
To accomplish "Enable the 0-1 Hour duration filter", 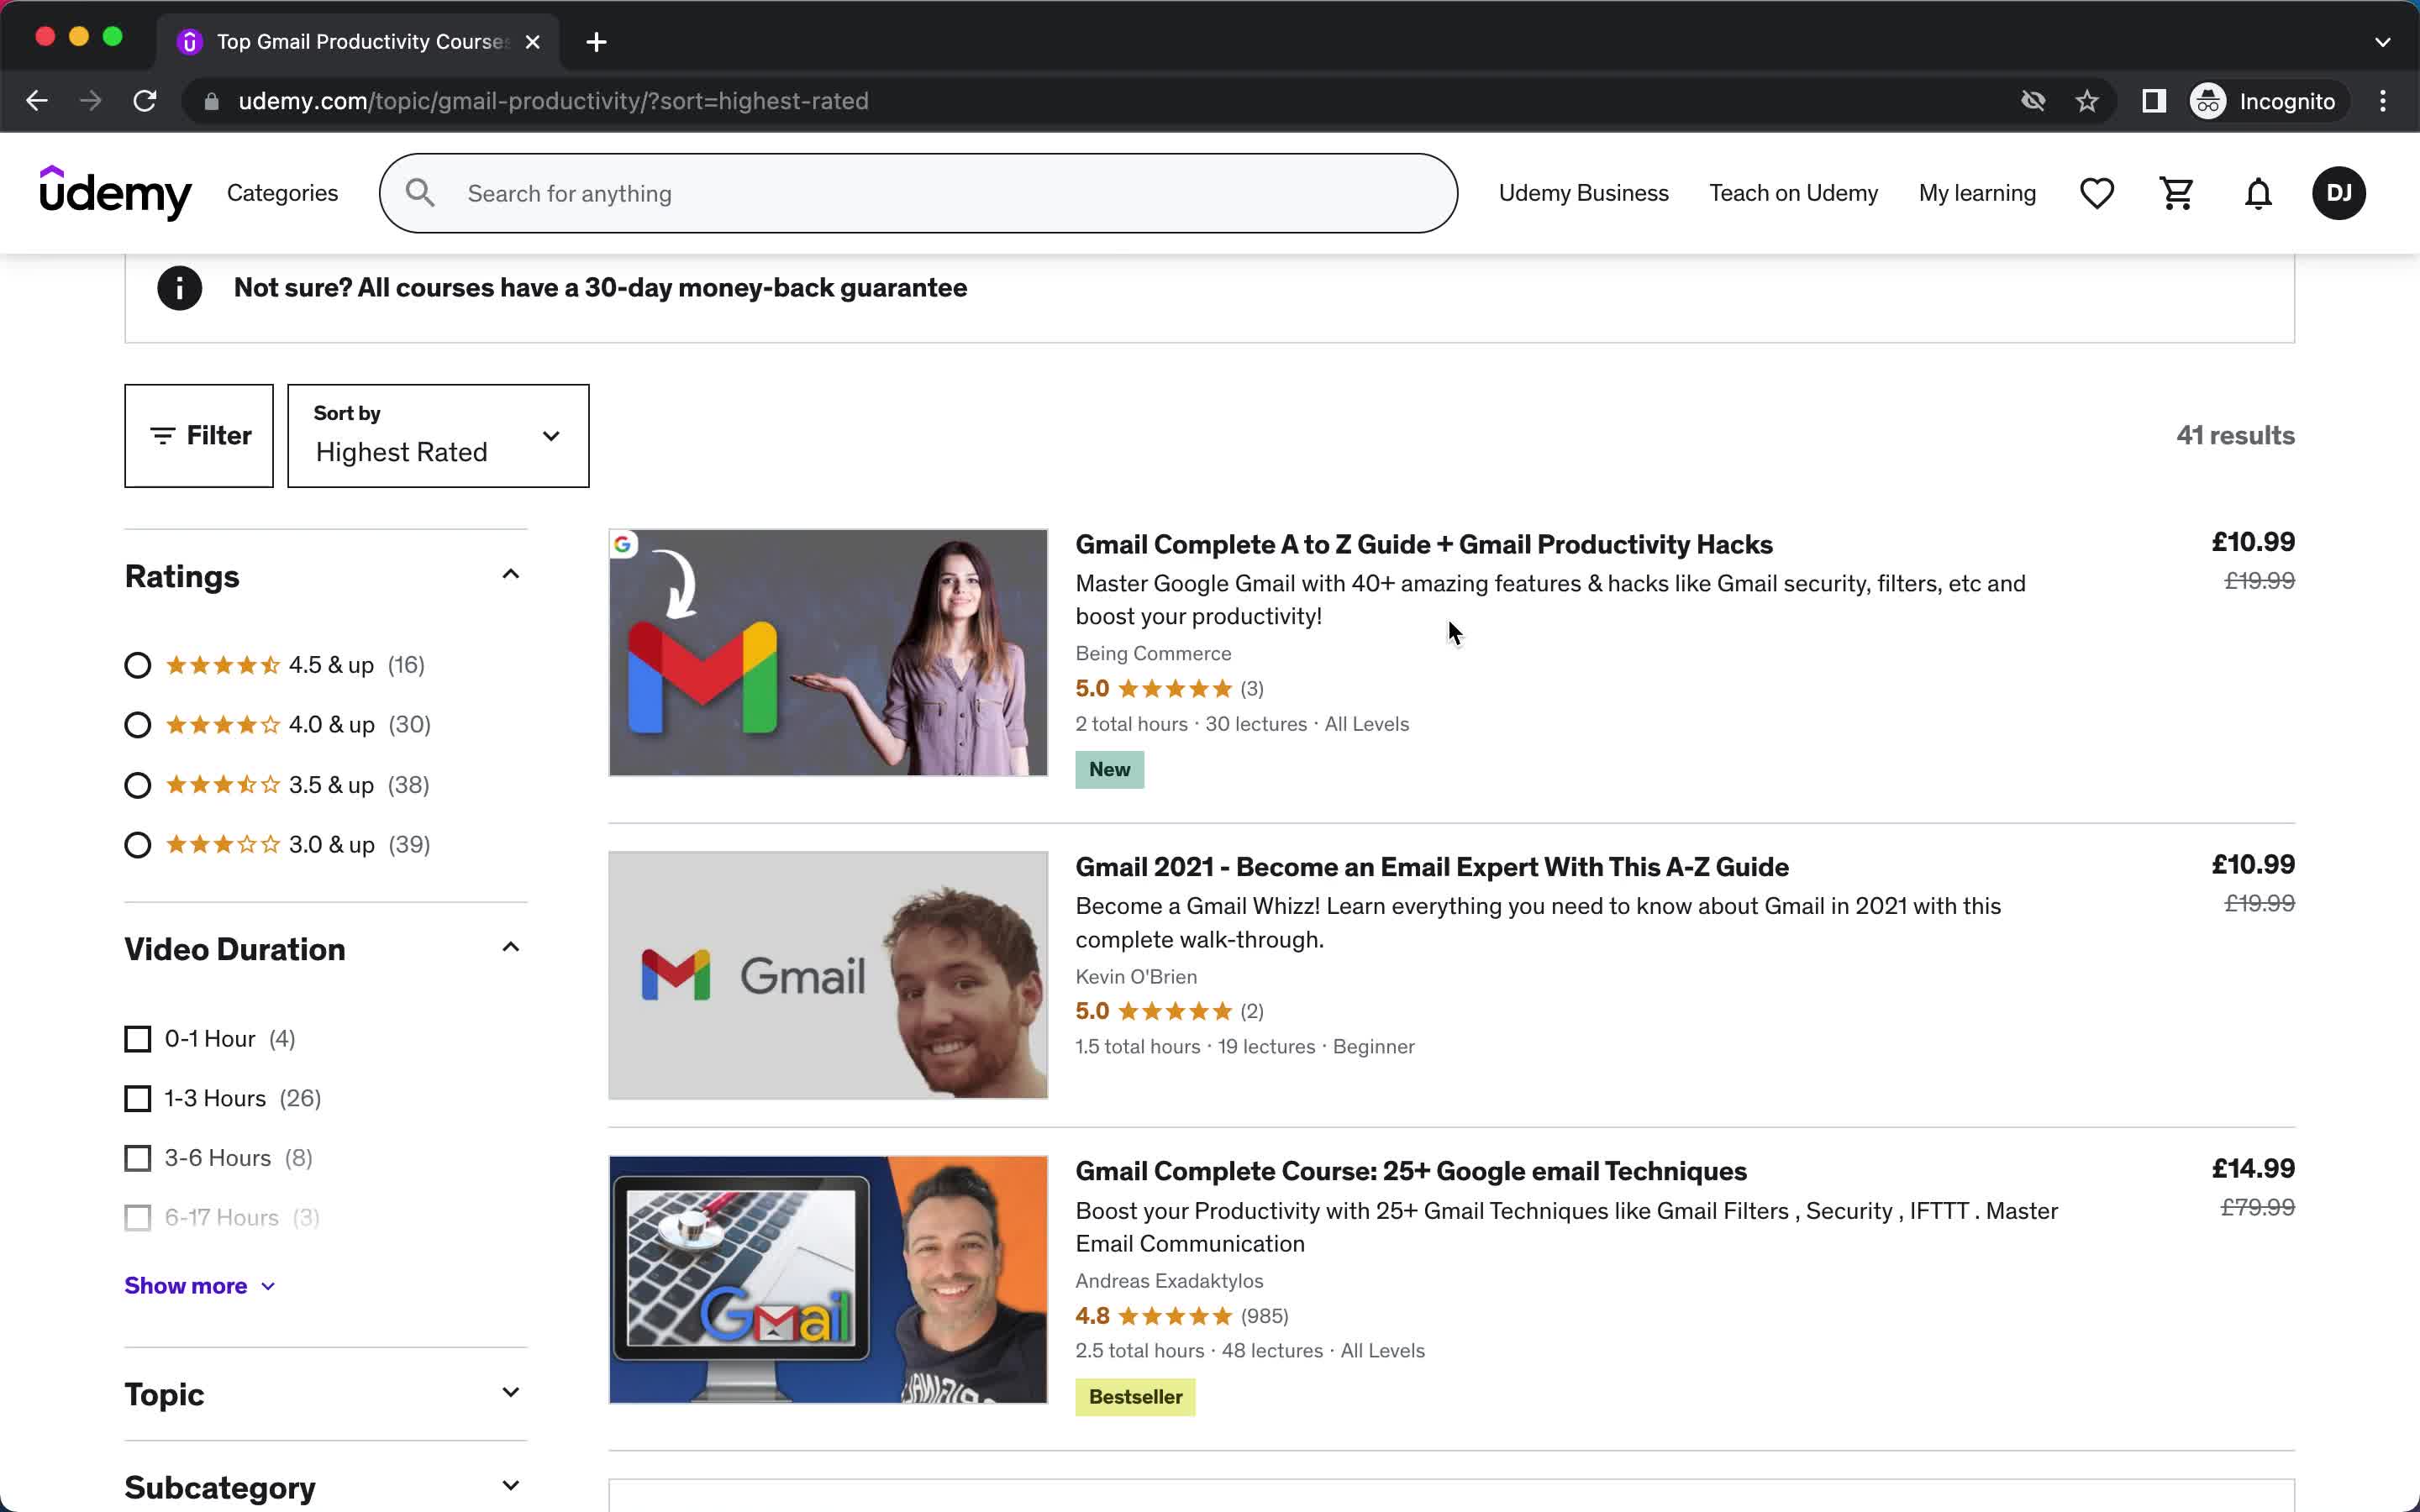I will 138,1038.
